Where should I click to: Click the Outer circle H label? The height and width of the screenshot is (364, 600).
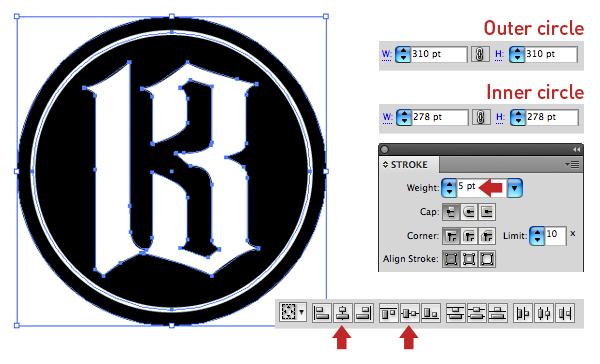click(x=499, y=55)
